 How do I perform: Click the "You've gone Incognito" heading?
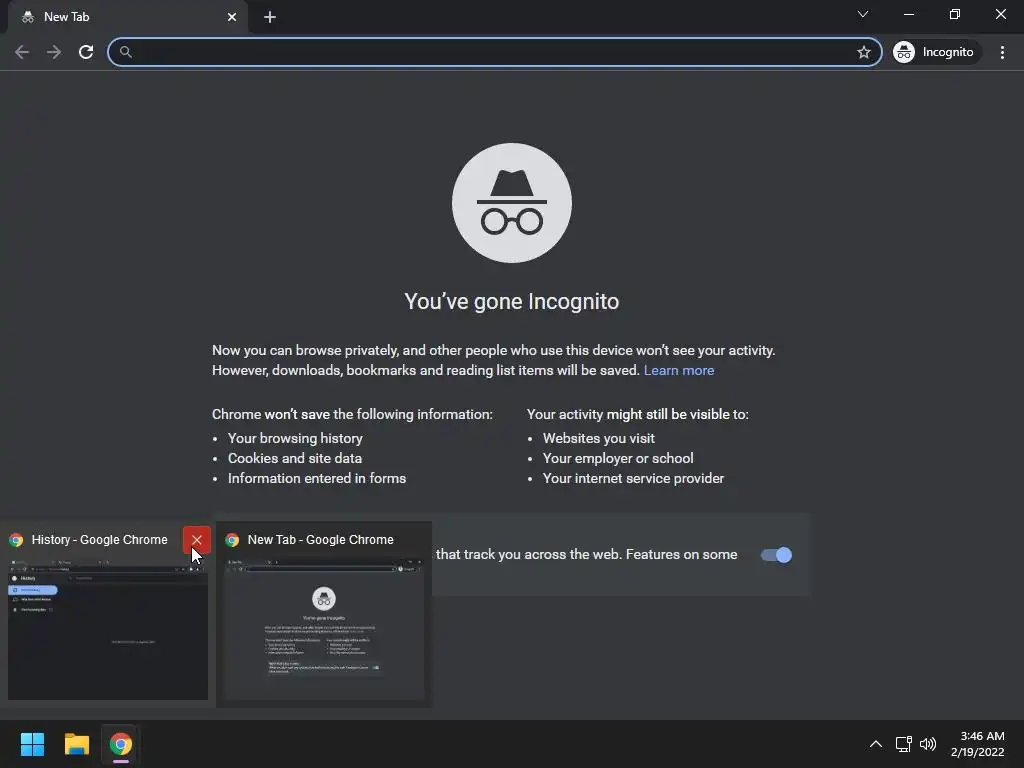[x=512, y=302]
